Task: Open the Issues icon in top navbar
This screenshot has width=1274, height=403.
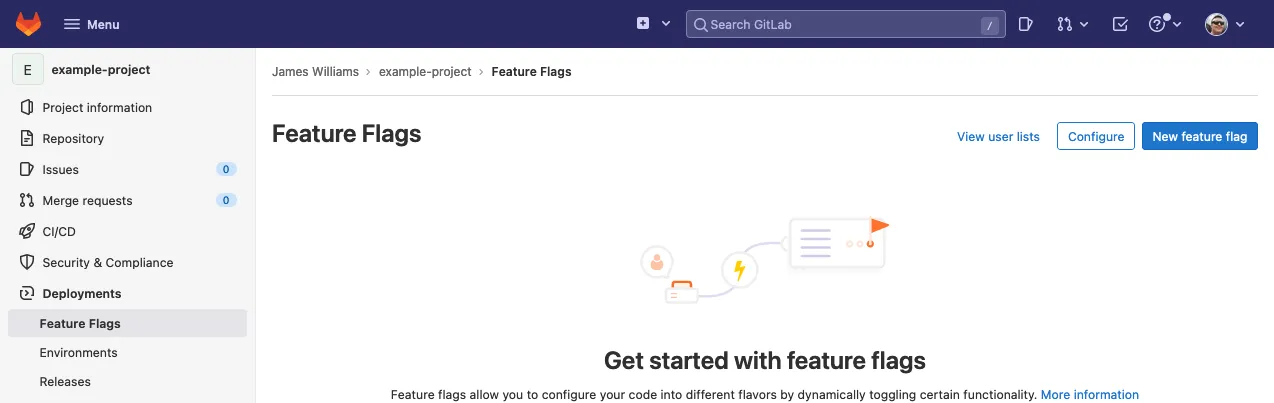Action: pyautogui.click(x=1025, y=24)
